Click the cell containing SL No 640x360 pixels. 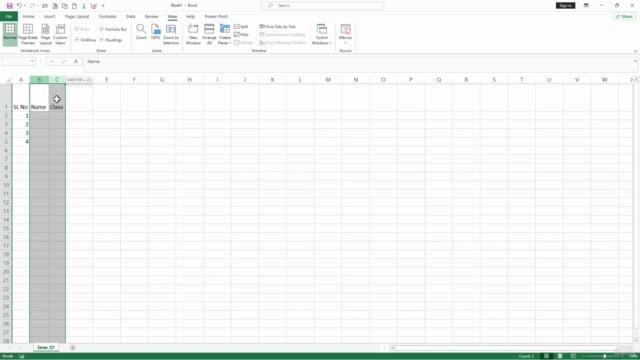21,98
